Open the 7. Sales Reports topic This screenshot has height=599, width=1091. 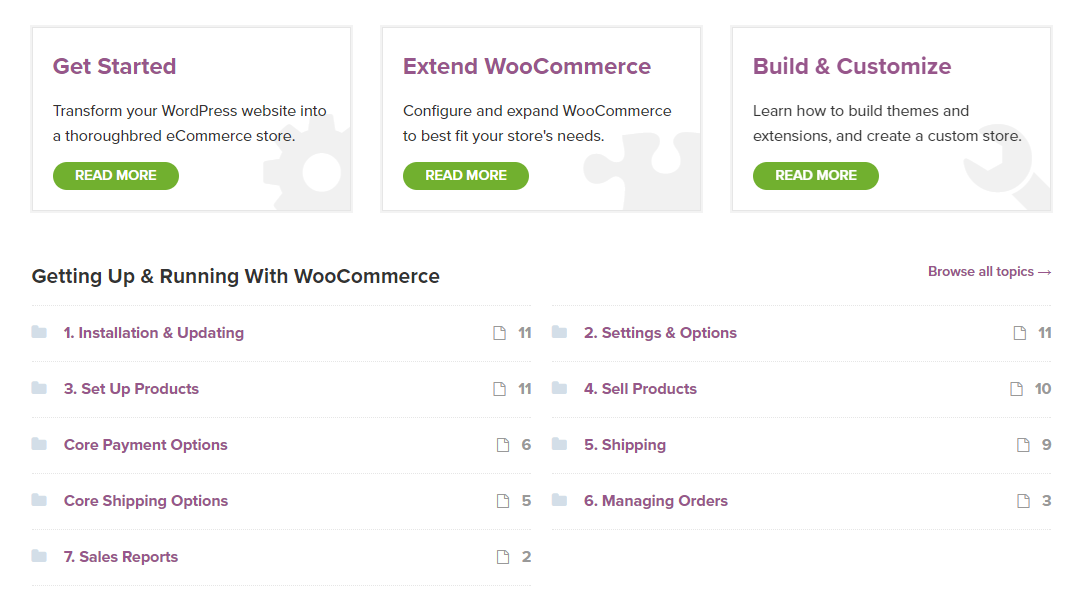click(x=121, y=557)
